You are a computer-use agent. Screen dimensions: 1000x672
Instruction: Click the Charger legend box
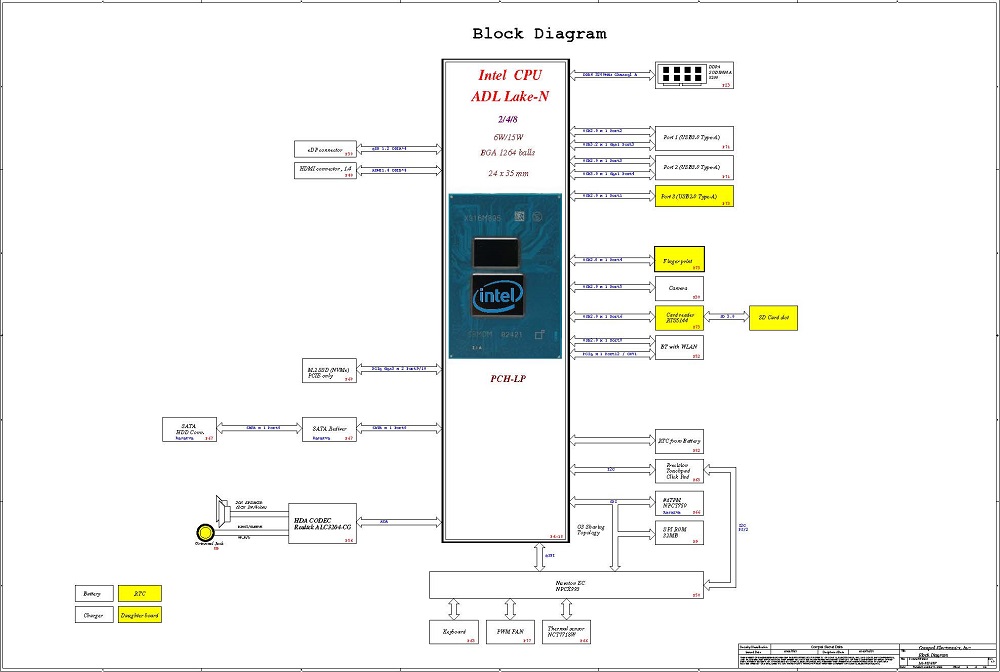94,615
